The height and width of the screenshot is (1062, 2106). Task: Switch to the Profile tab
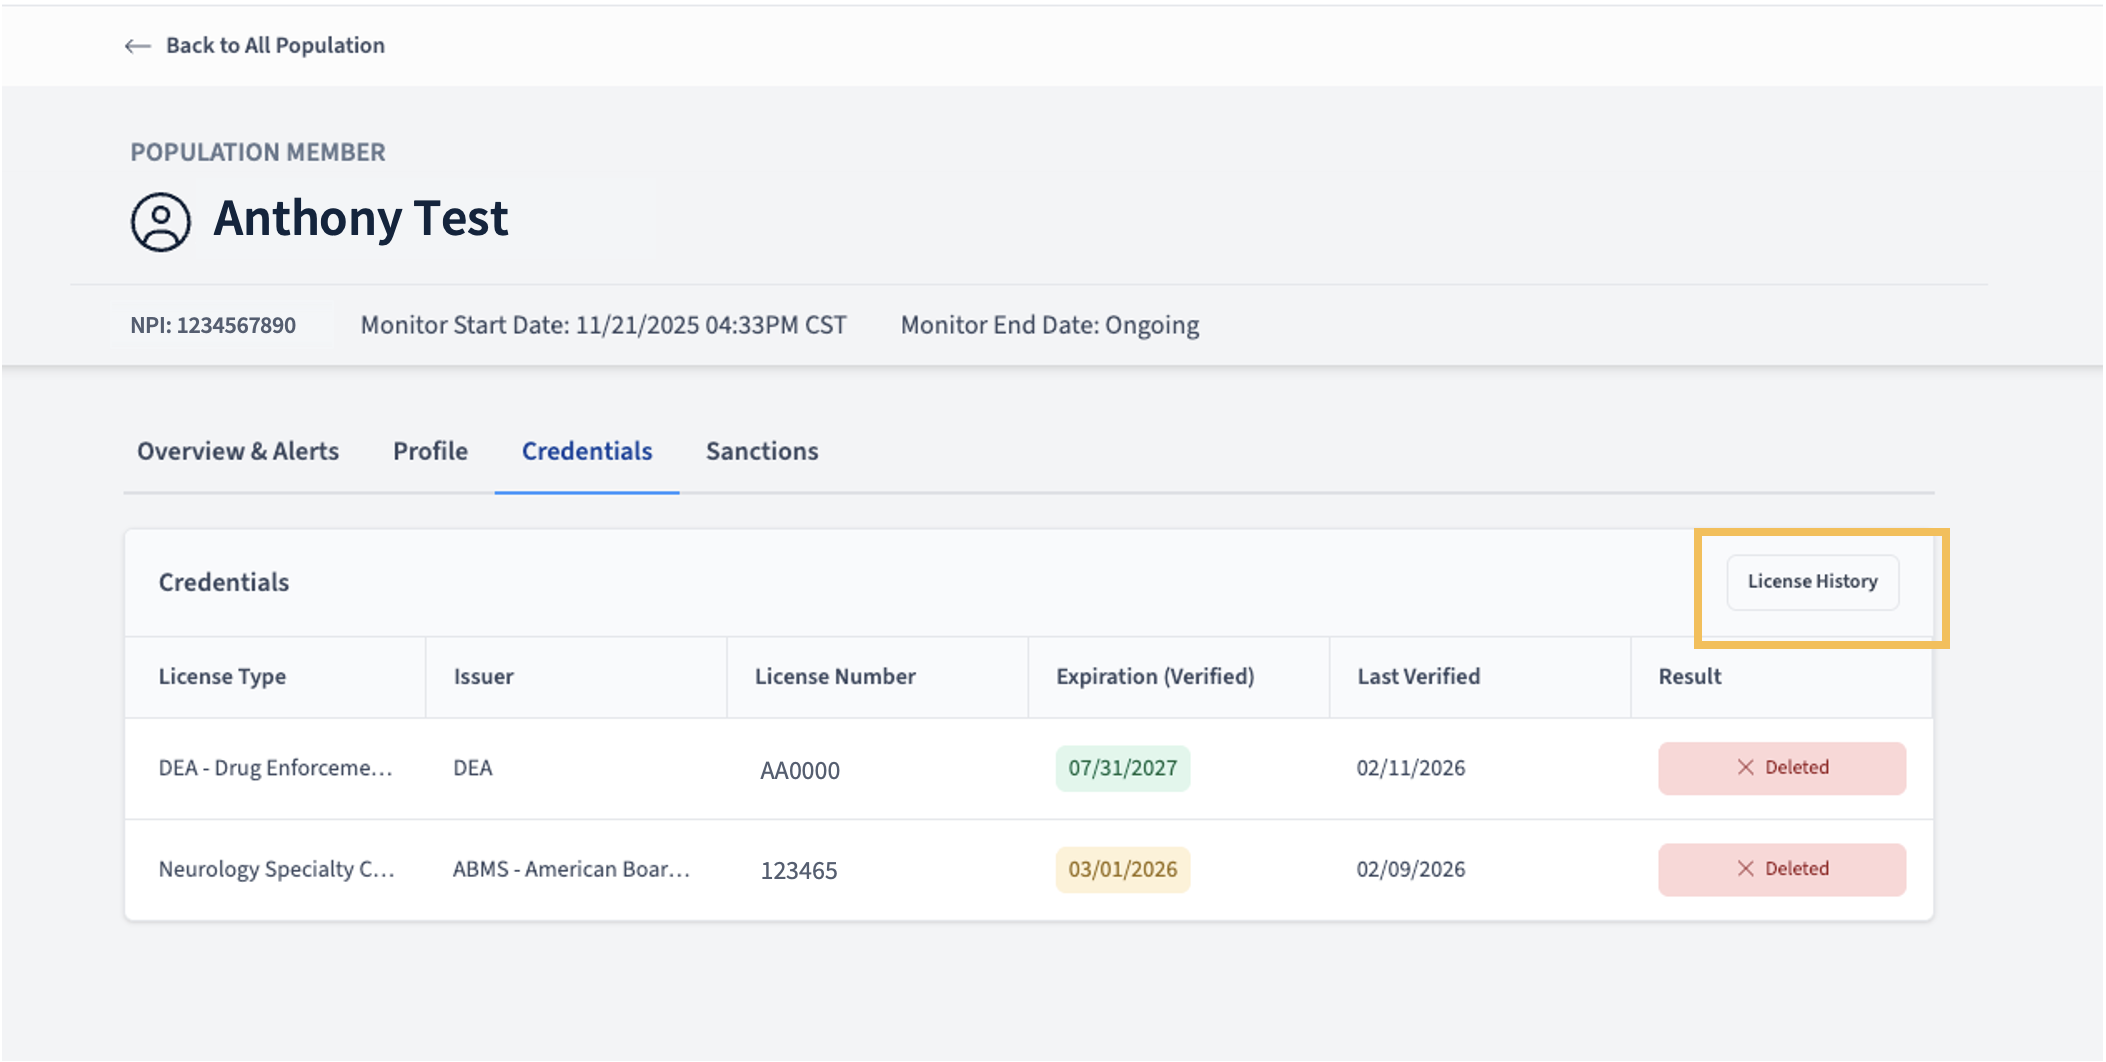(430, 451)
